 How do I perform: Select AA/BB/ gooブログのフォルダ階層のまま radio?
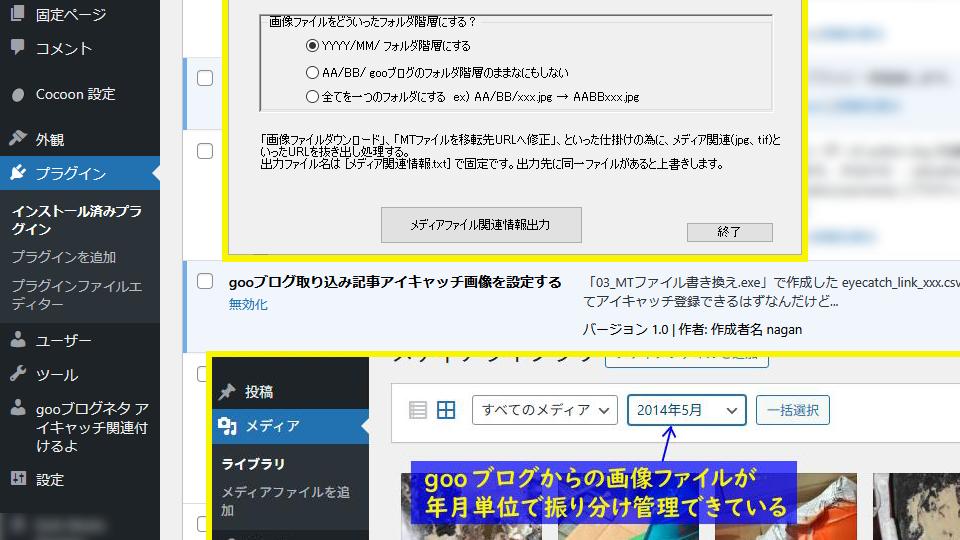pos(312,72)
